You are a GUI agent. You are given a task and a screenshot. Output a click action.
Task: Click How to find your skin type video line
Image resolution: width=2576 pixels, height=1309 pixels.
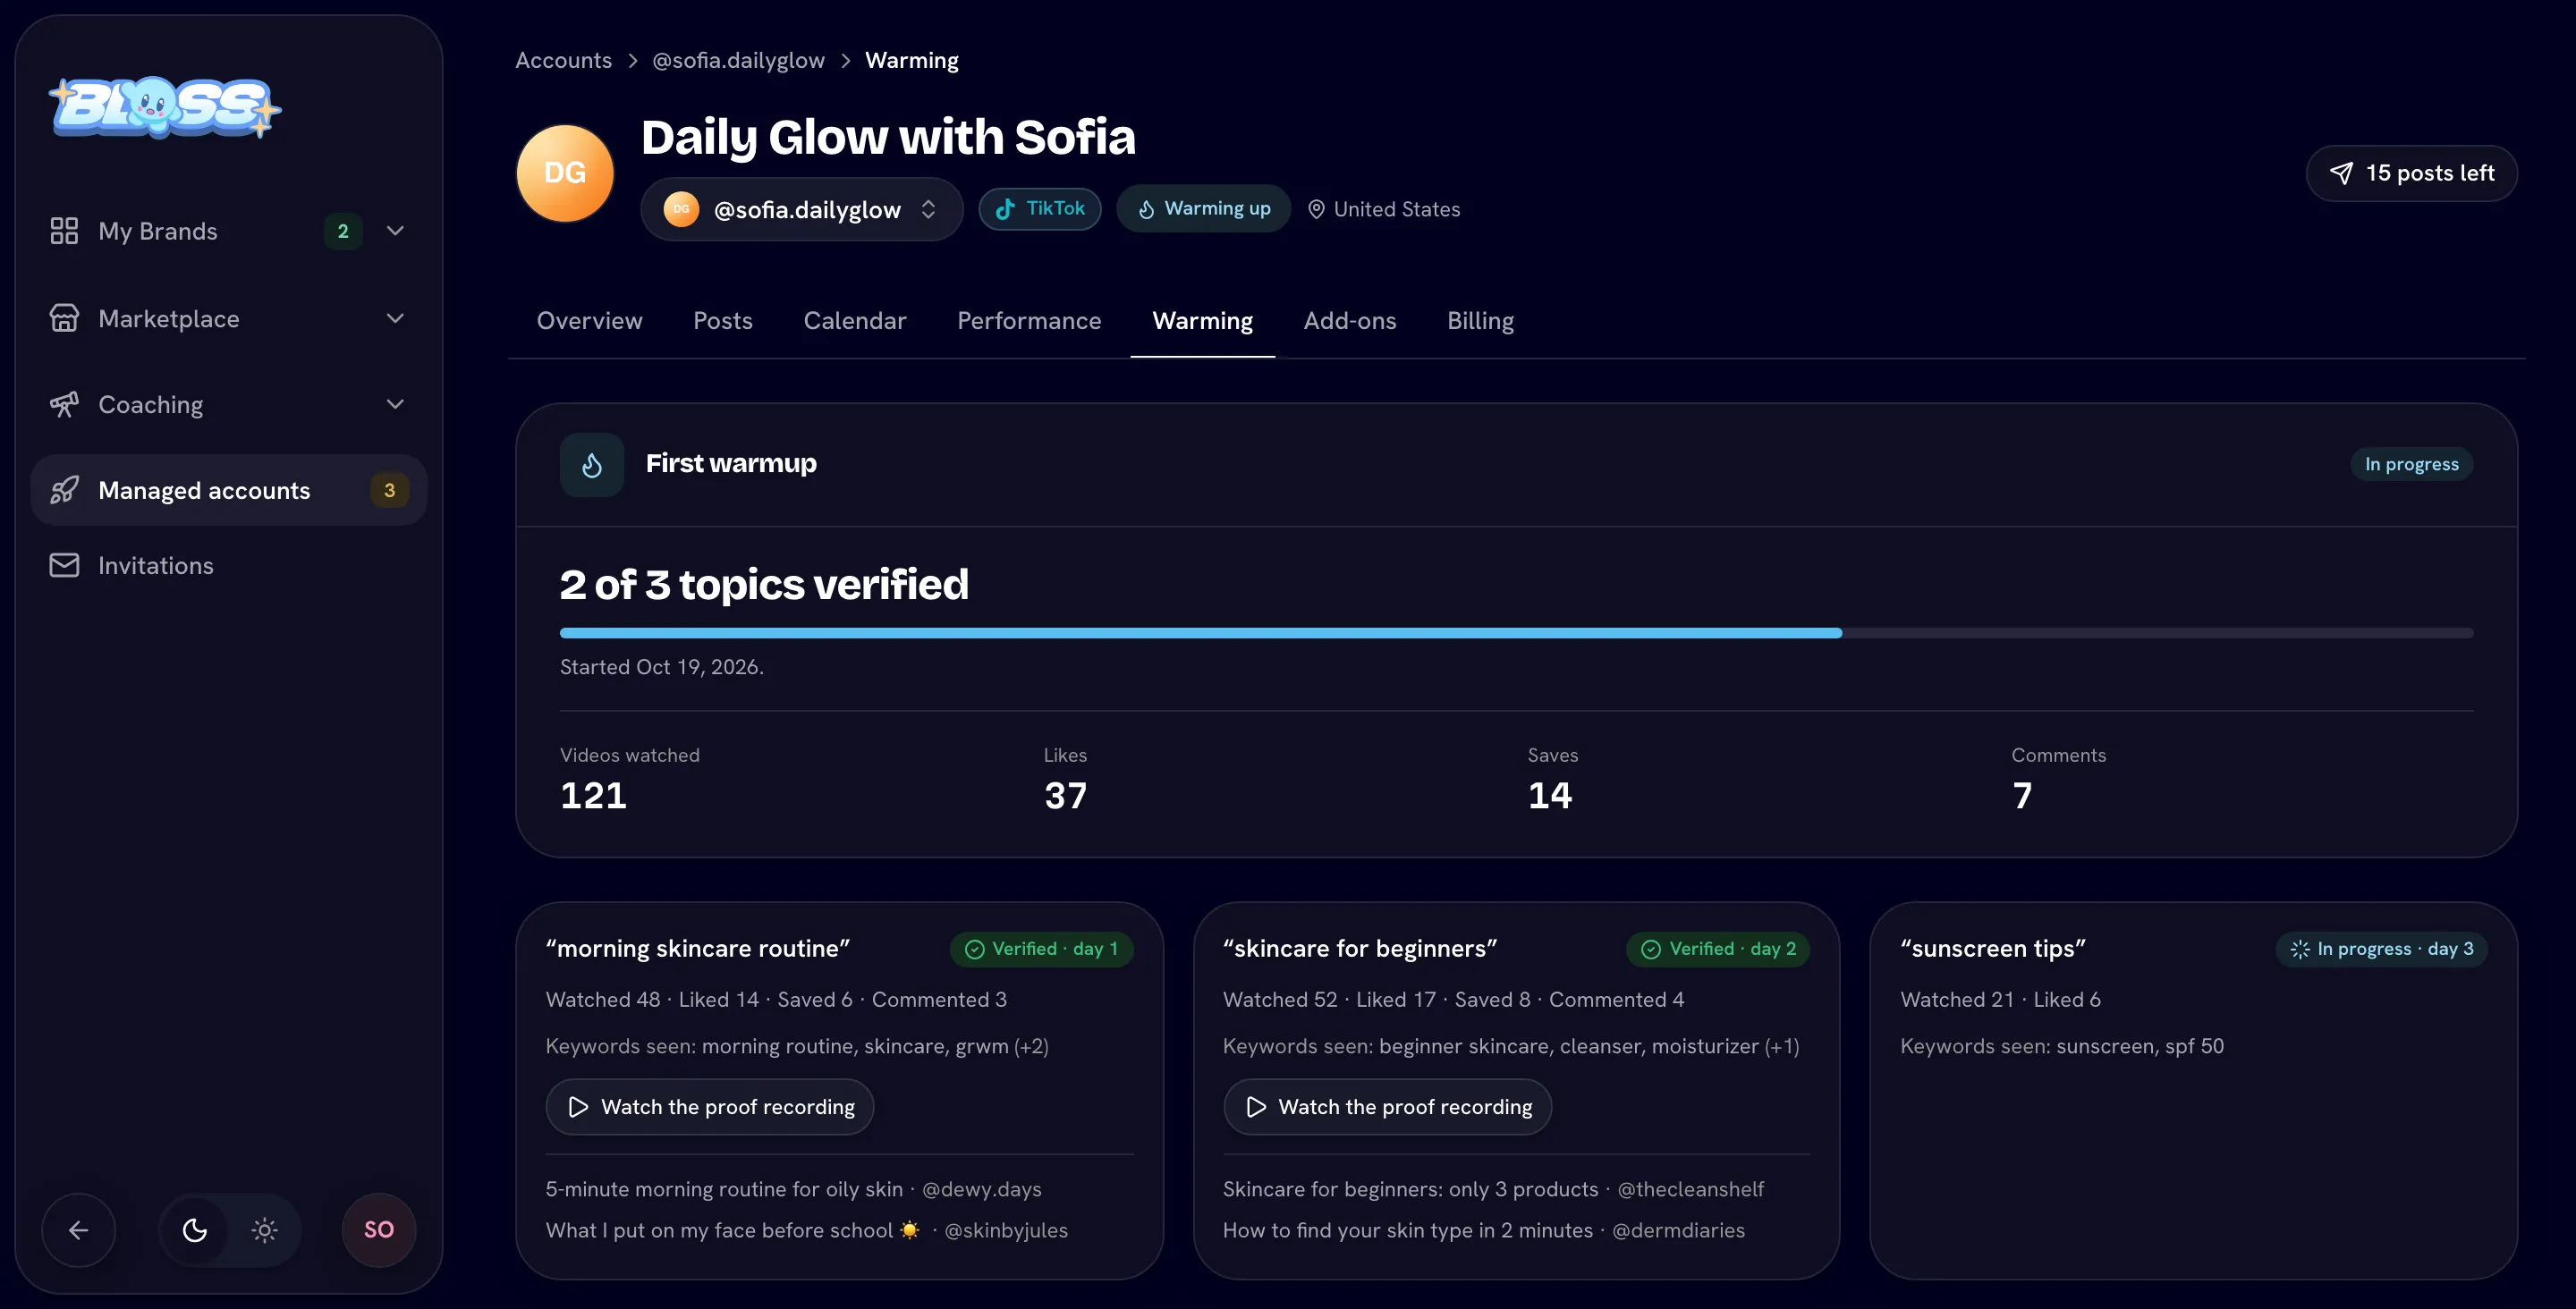coord(1484,1230)
